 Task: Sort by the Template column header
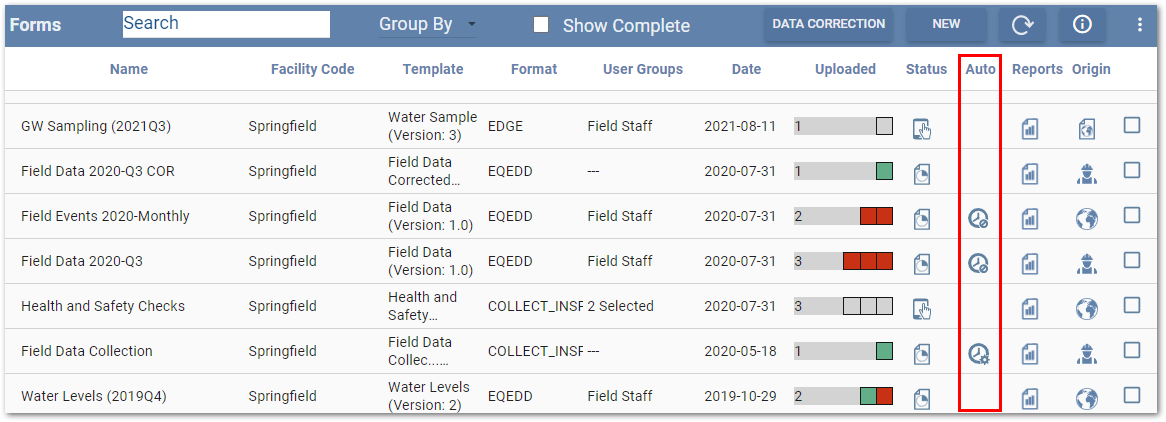click(433, 69)
